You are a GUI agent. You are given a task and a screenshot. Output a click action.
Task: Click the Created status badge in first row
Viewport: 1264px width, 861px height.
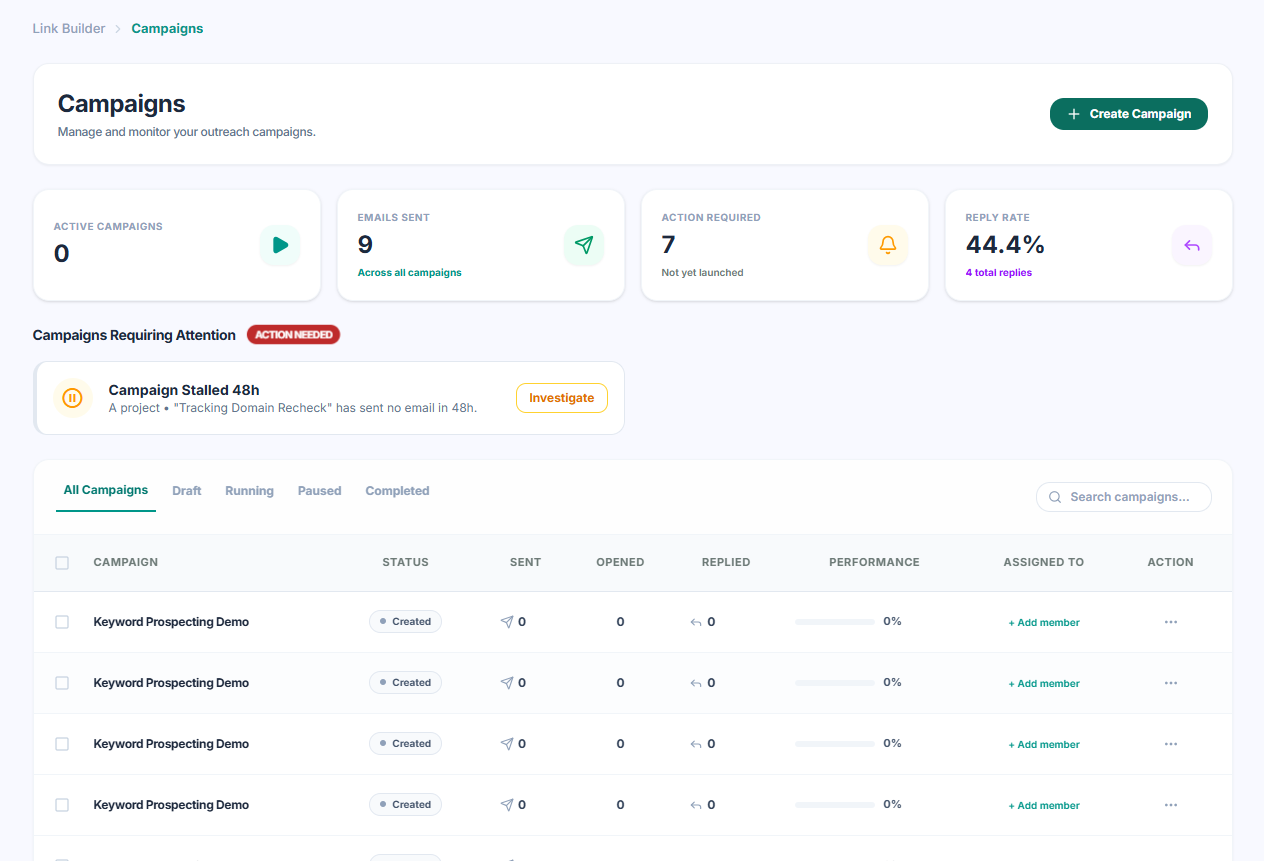pos(405,622)
